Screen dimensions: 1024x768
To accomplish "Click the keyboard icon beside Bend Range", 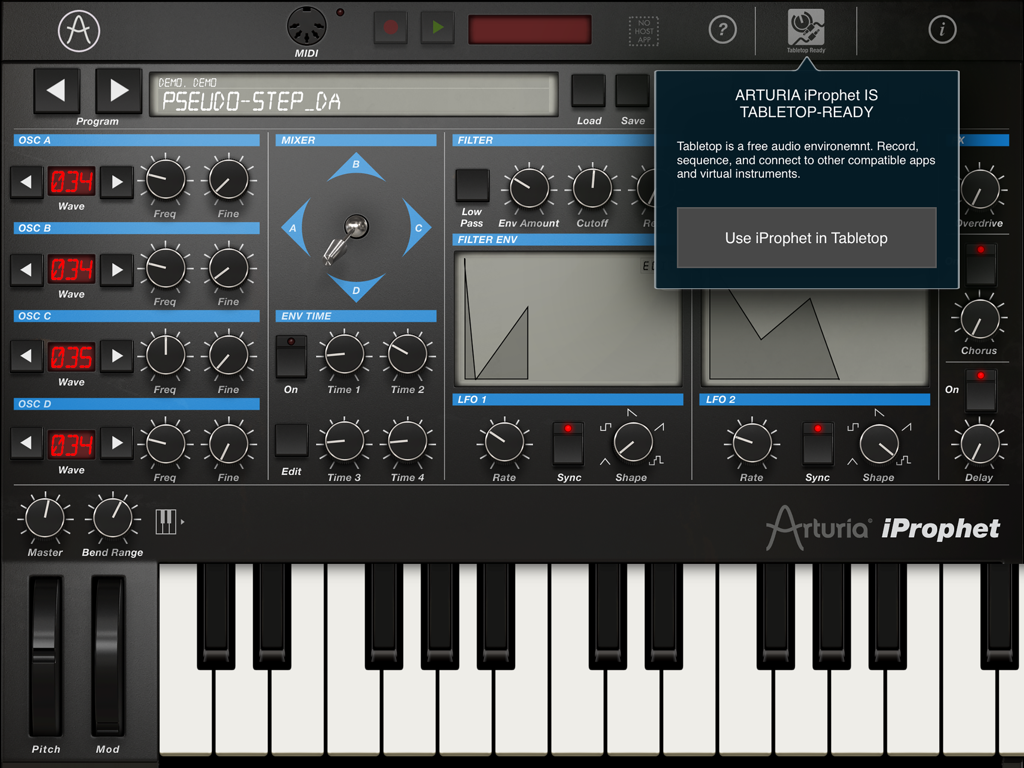I will (x=166, y=520).
